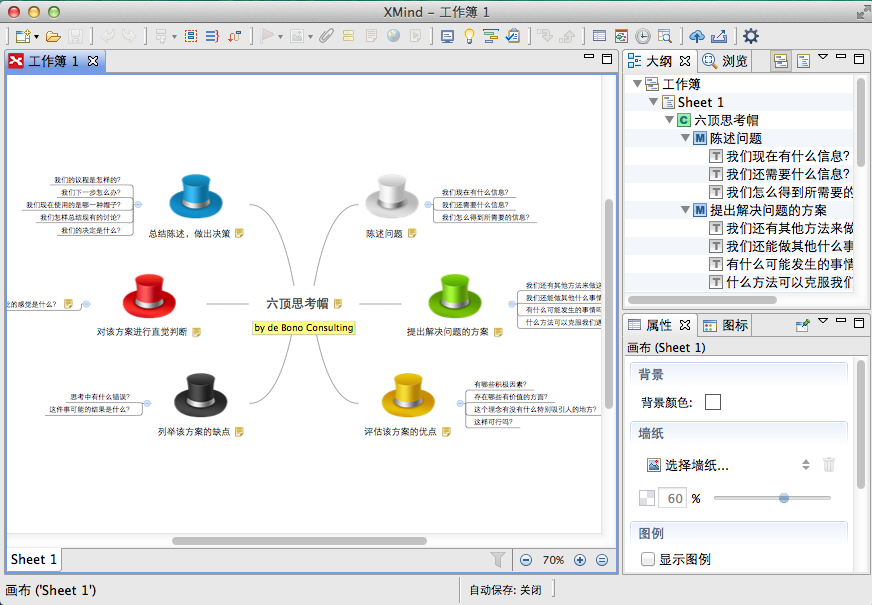The width and height of the screenshot is (872, 605).
Task: Create a relationship between topics
Action: tap(233, 35)
